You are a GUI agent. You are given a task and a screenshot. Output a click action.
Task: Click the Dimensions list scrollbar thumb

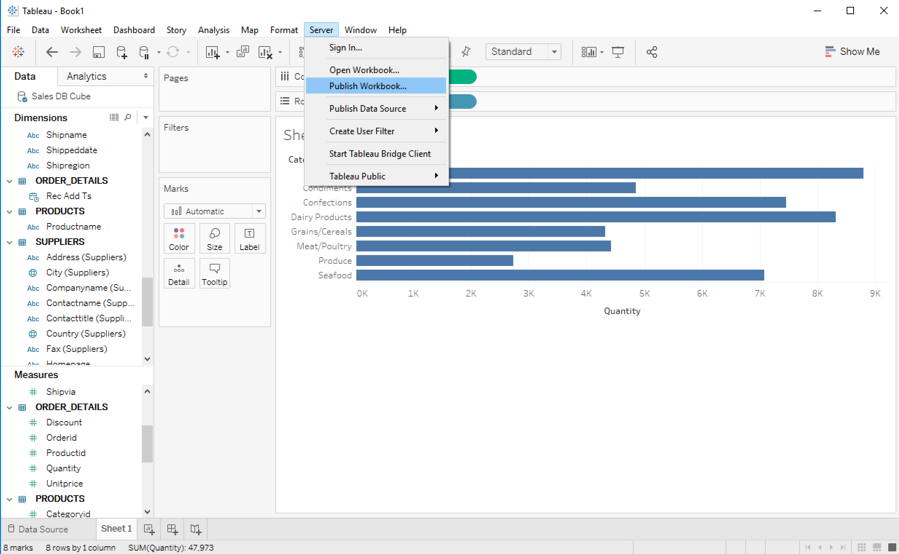pyautogui.click(x=147, y=301)
